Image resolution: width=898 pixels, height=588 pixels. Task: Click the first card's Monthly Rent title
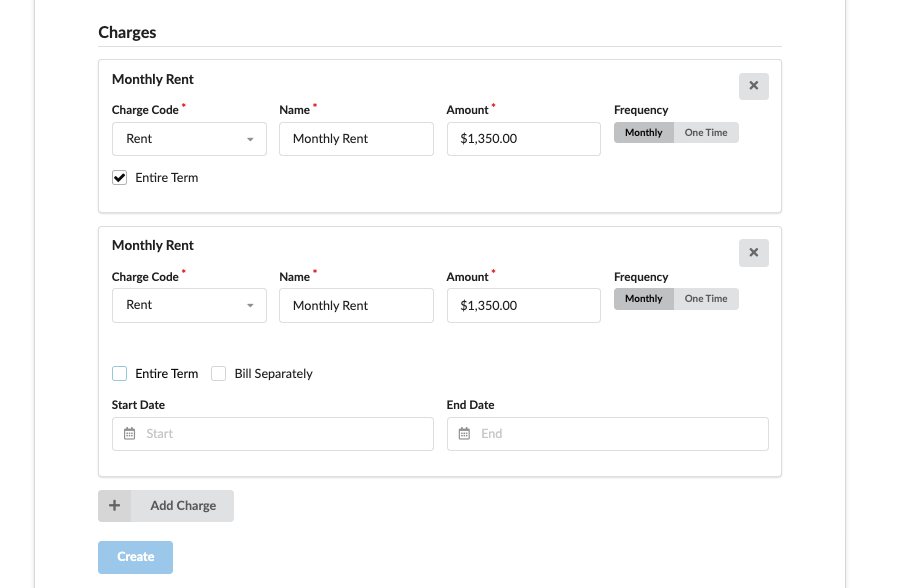(153, 79)
